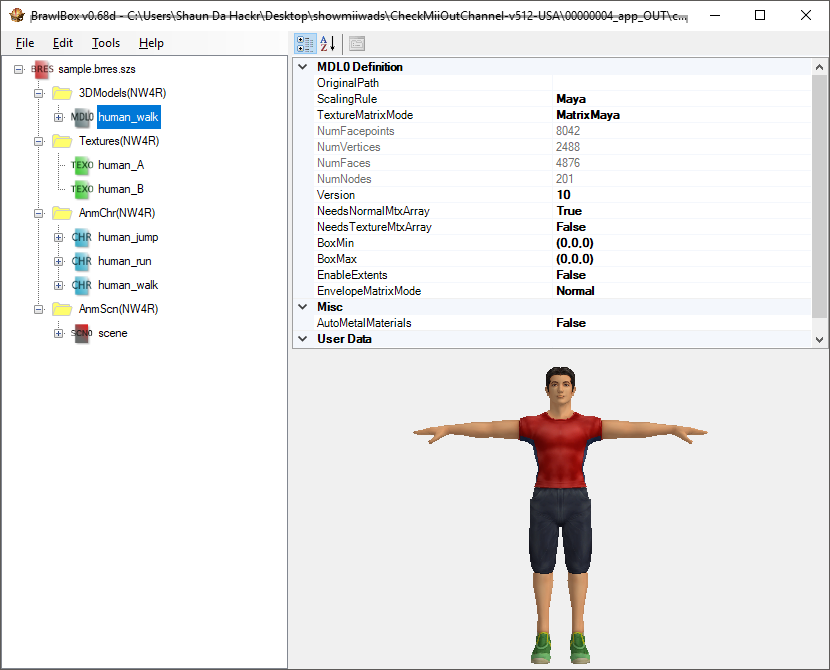
Task: Open the File menu
Action: pyautogui.click(x=25, y=43)
